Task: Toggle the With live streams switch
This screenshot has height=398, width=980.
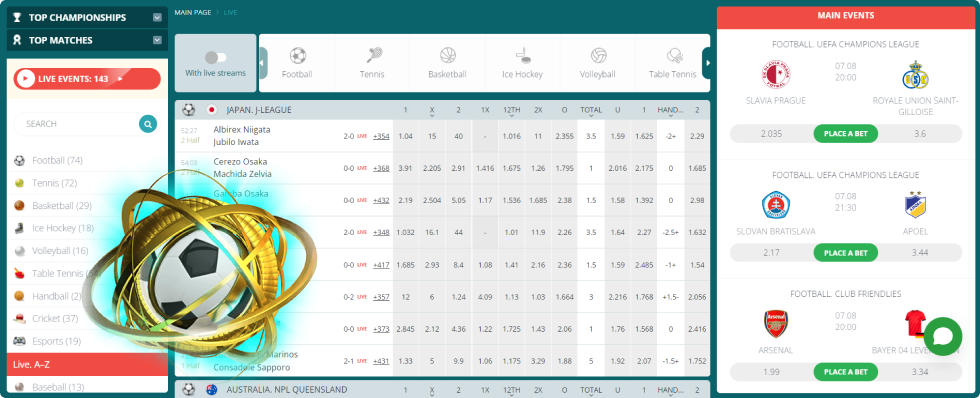Action: (216, 57)
